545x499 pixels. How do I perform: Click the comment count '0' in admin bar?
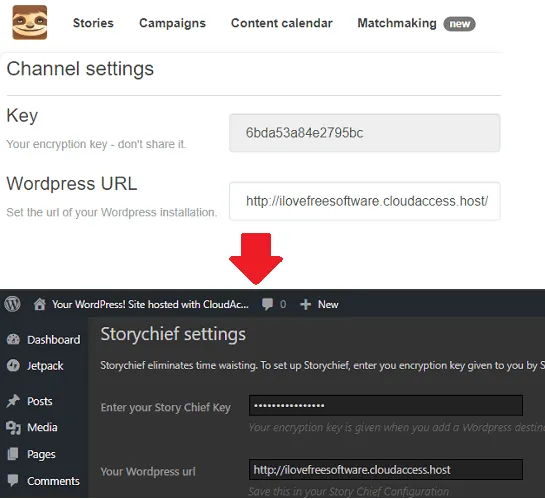[x=283, y=305]
